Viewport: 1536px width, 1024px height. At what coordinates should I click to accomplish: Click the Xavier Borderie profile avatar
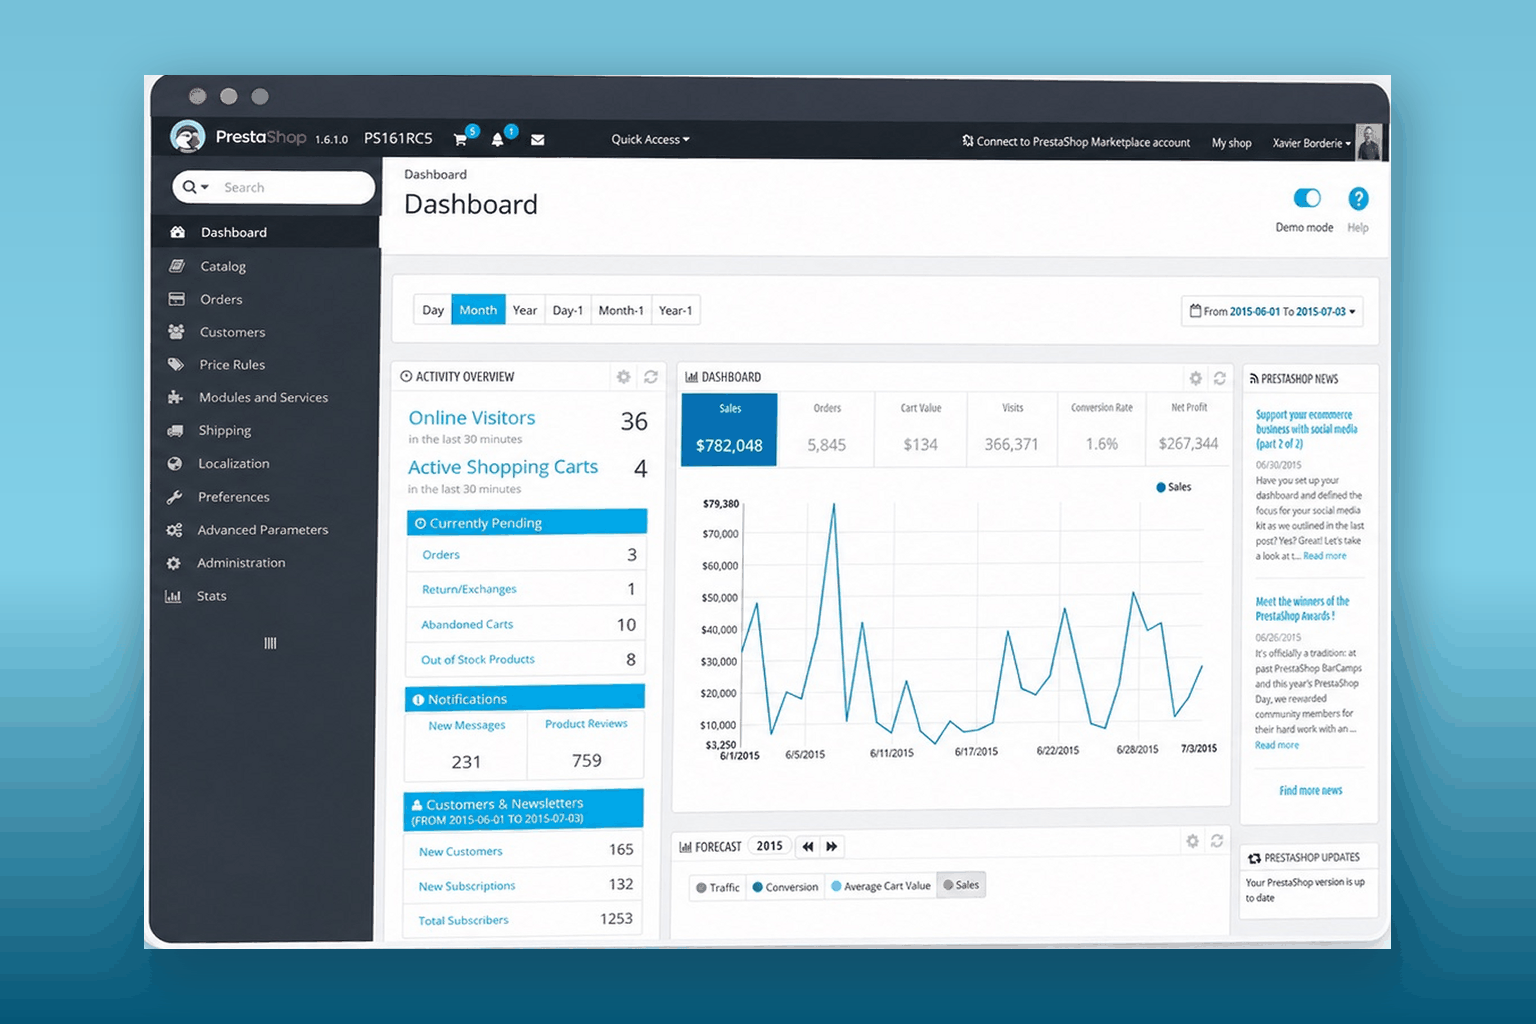click(1369, 142)
